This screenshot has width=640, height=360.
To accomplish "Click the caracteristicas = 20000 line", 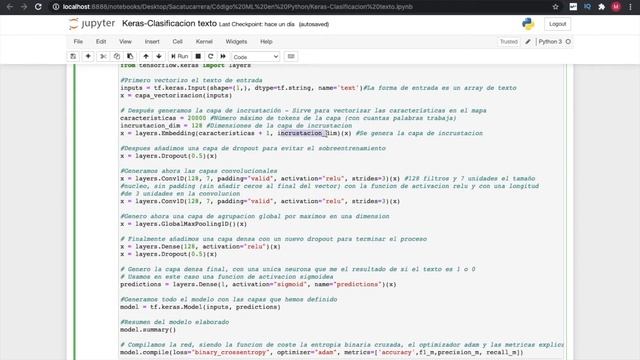I will point(288,118).
